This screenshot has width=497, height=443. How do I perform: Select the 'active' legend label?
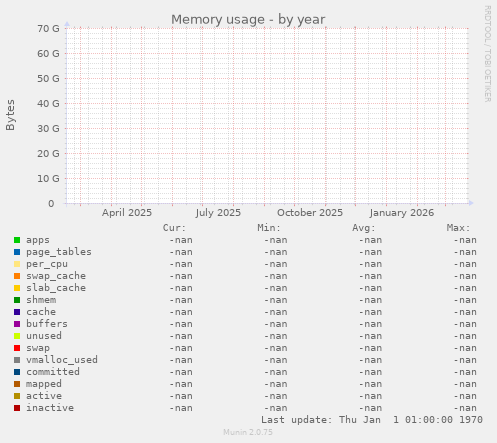44,396
